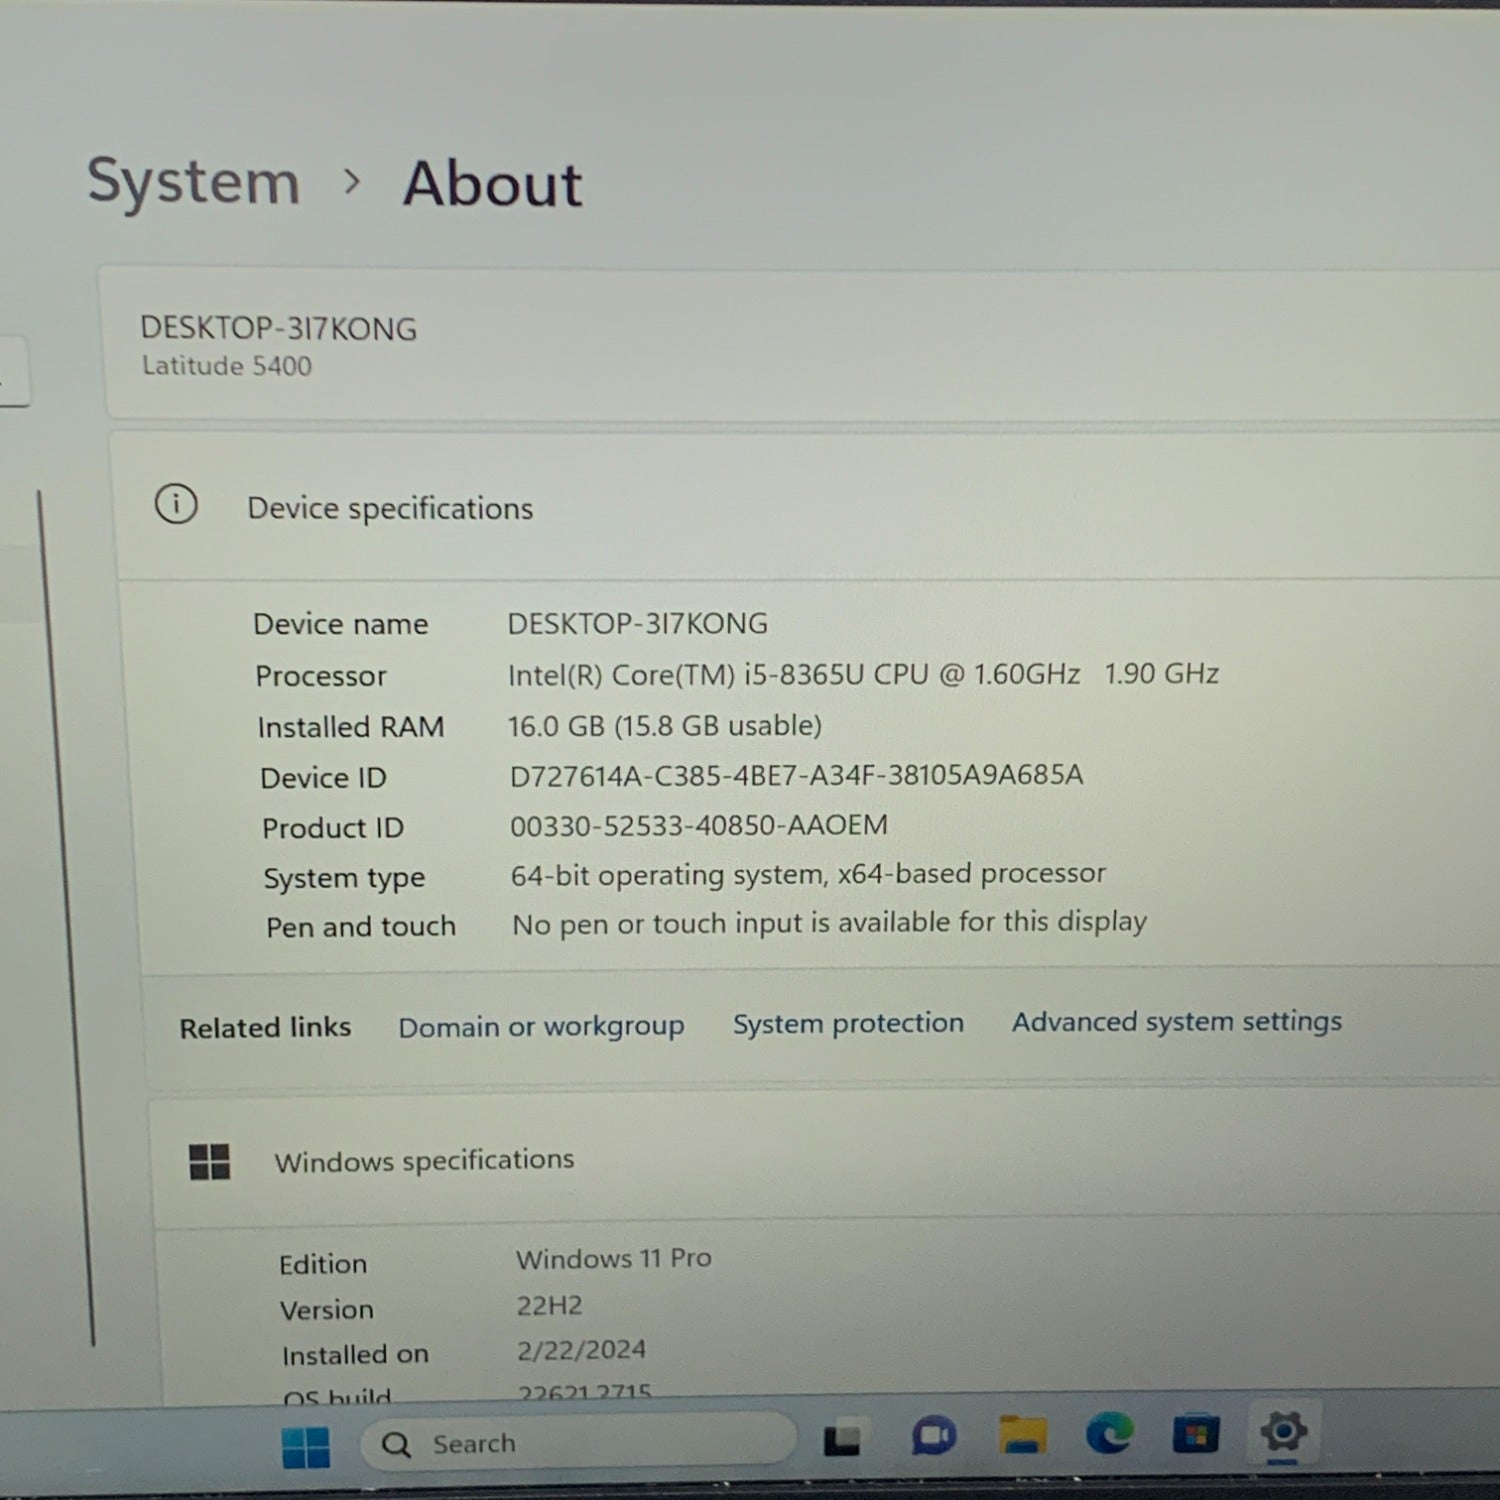Launch Microsoft Edge from the taskbar

(1109, 1434)
